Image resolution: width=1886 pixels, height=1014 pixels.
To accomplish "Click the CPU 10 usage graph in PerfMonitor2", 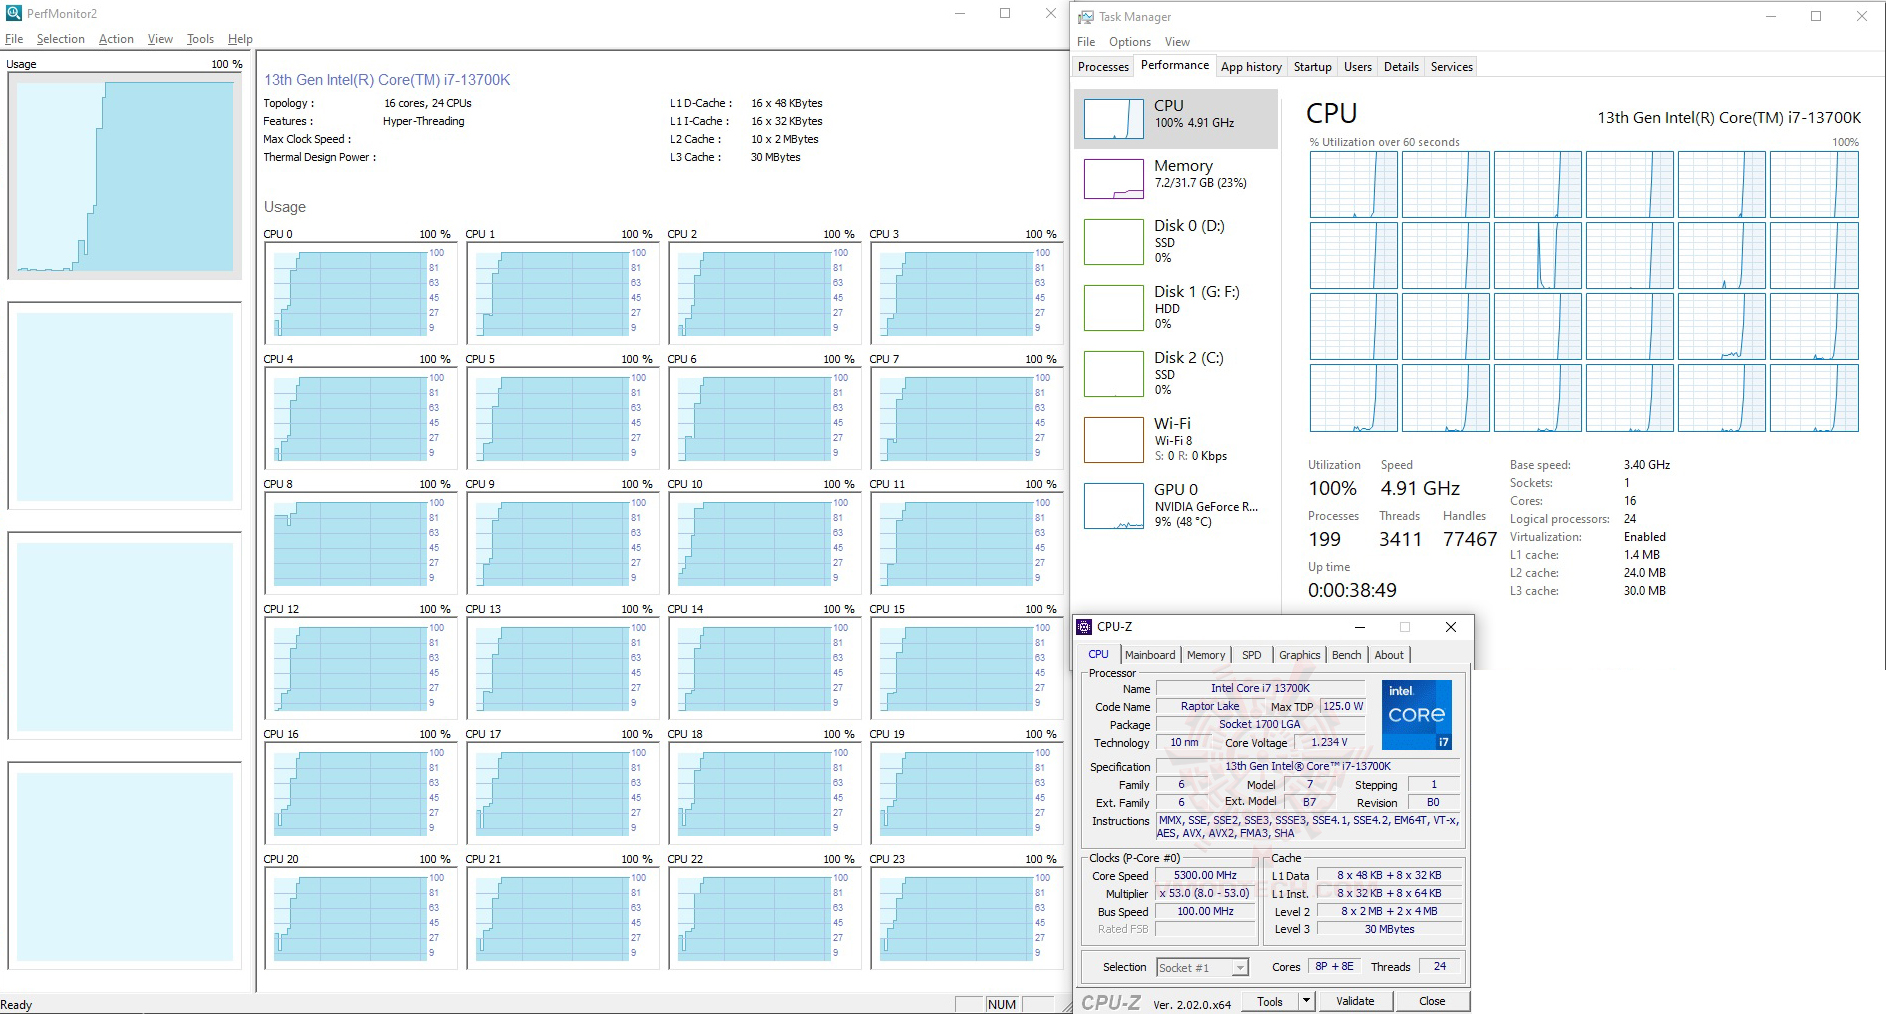I will [x=764, y=543].
